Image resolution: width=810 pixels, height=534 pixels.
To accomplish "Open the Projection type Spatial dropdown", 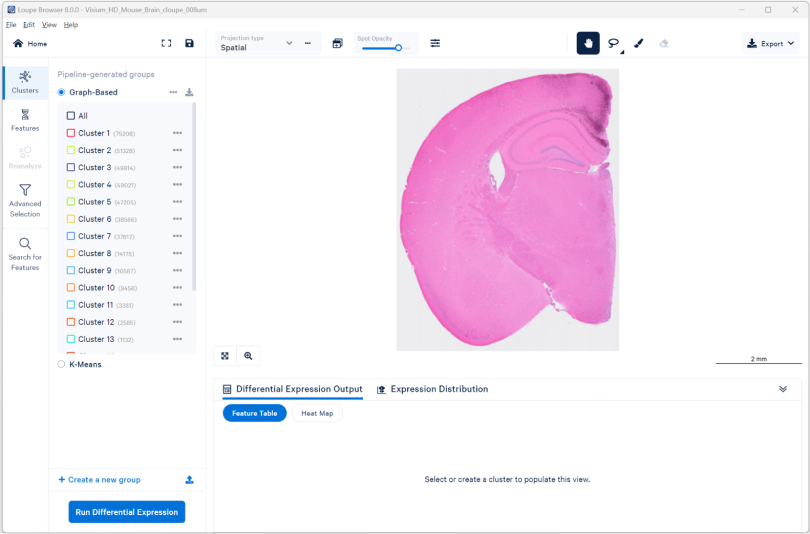I will coord(256,43).
